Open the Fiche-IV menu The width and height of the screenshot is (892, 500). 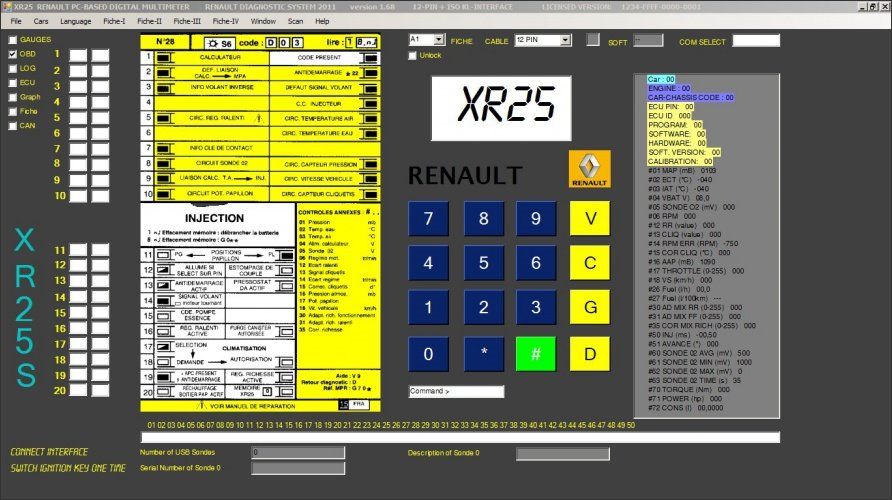click(x=226, y=21)
